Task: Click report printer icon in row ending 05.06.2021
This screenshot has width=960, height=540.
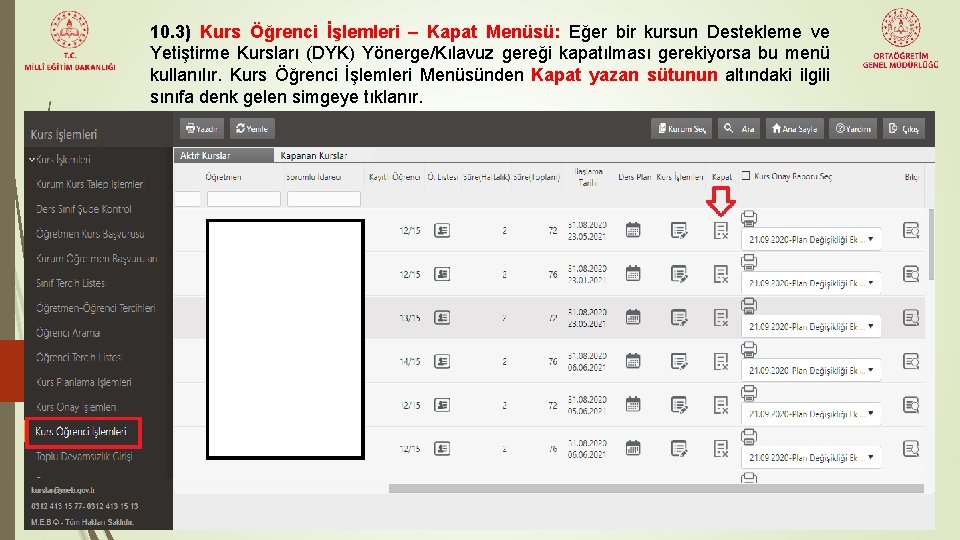Action: point(749,392)
